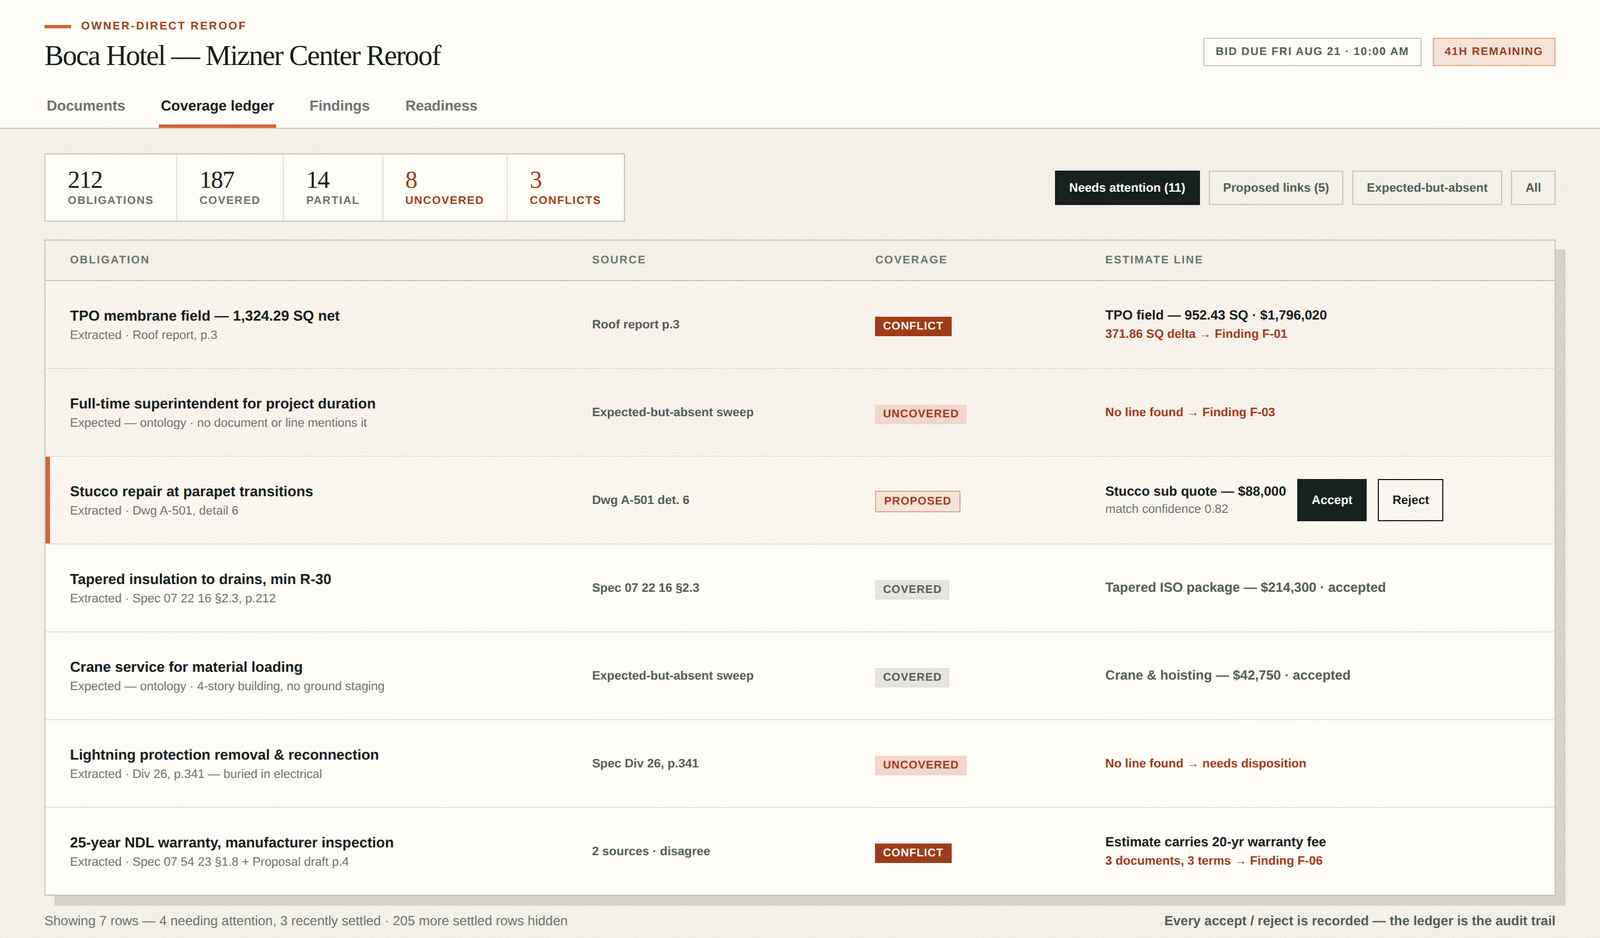This screenshot has width=1600, height=938.
Task: Accept the Stucco sub quote match
Action: pos(1332,500)
